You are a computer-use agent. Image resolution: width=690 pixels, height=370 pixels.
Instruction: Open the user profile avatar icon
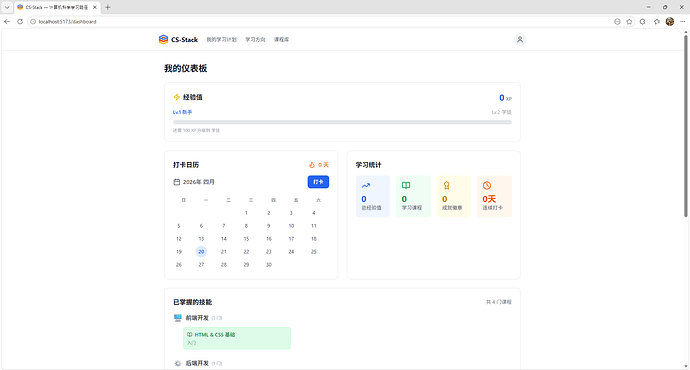520,40
